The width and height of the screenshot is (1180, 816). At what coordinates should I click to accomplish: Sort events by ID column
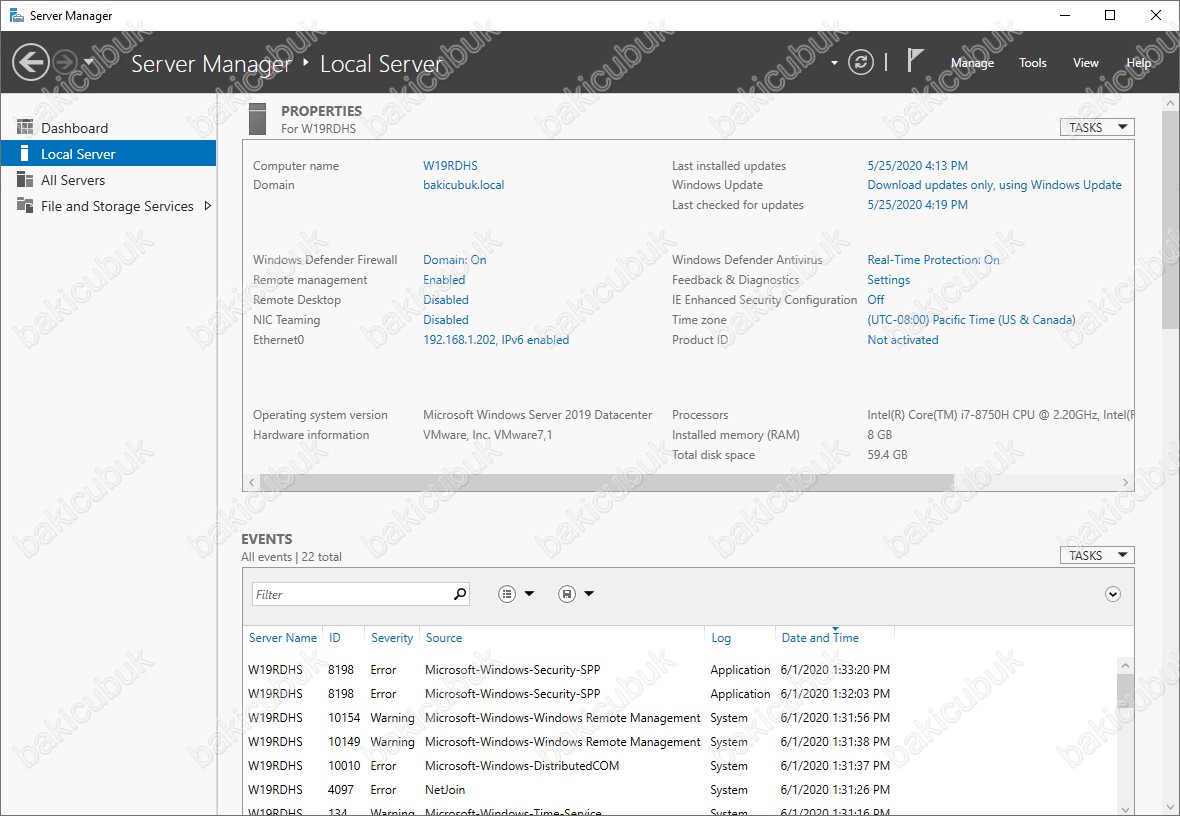(334, 638)
